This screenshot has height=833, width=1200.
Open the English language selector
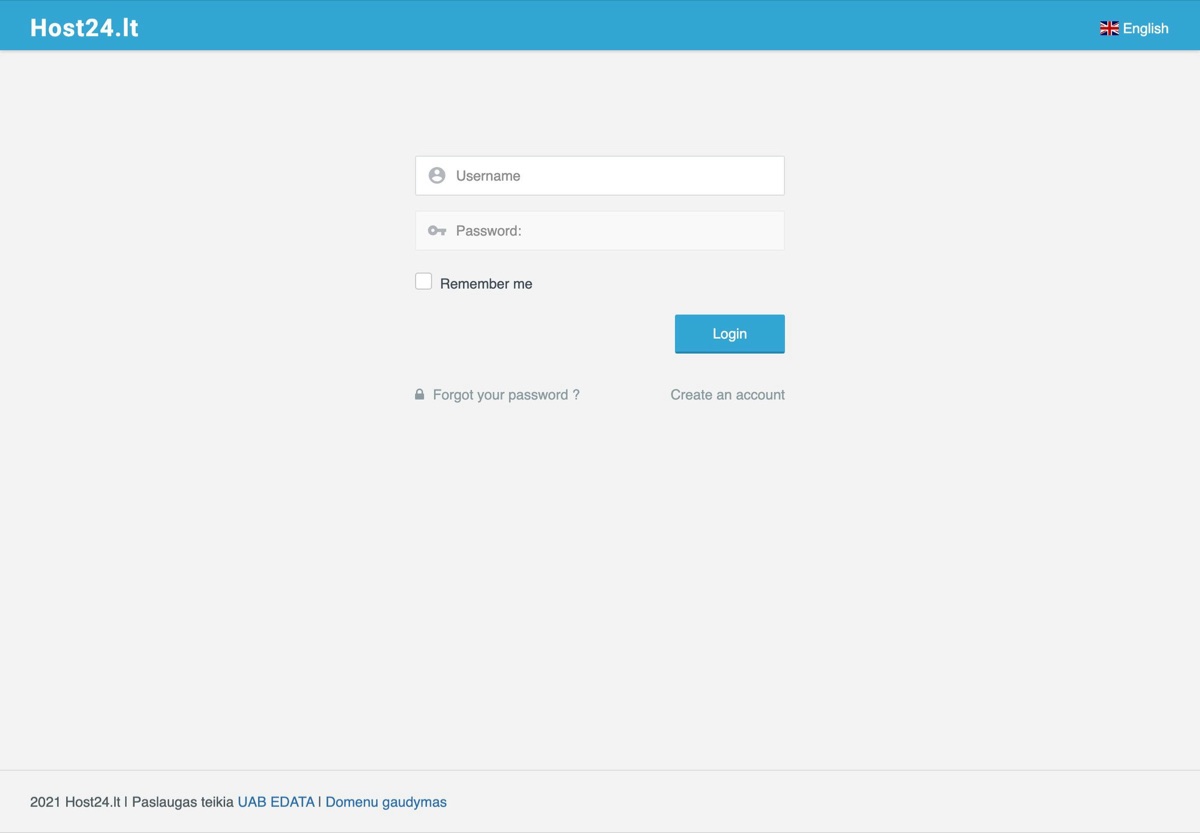click(x=1134, y=28)
